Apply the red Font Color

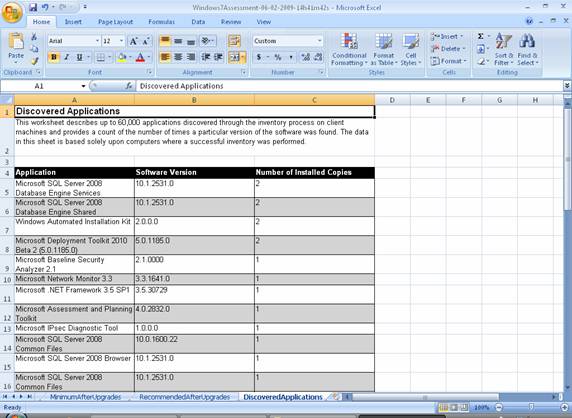[x=140, y=57]
